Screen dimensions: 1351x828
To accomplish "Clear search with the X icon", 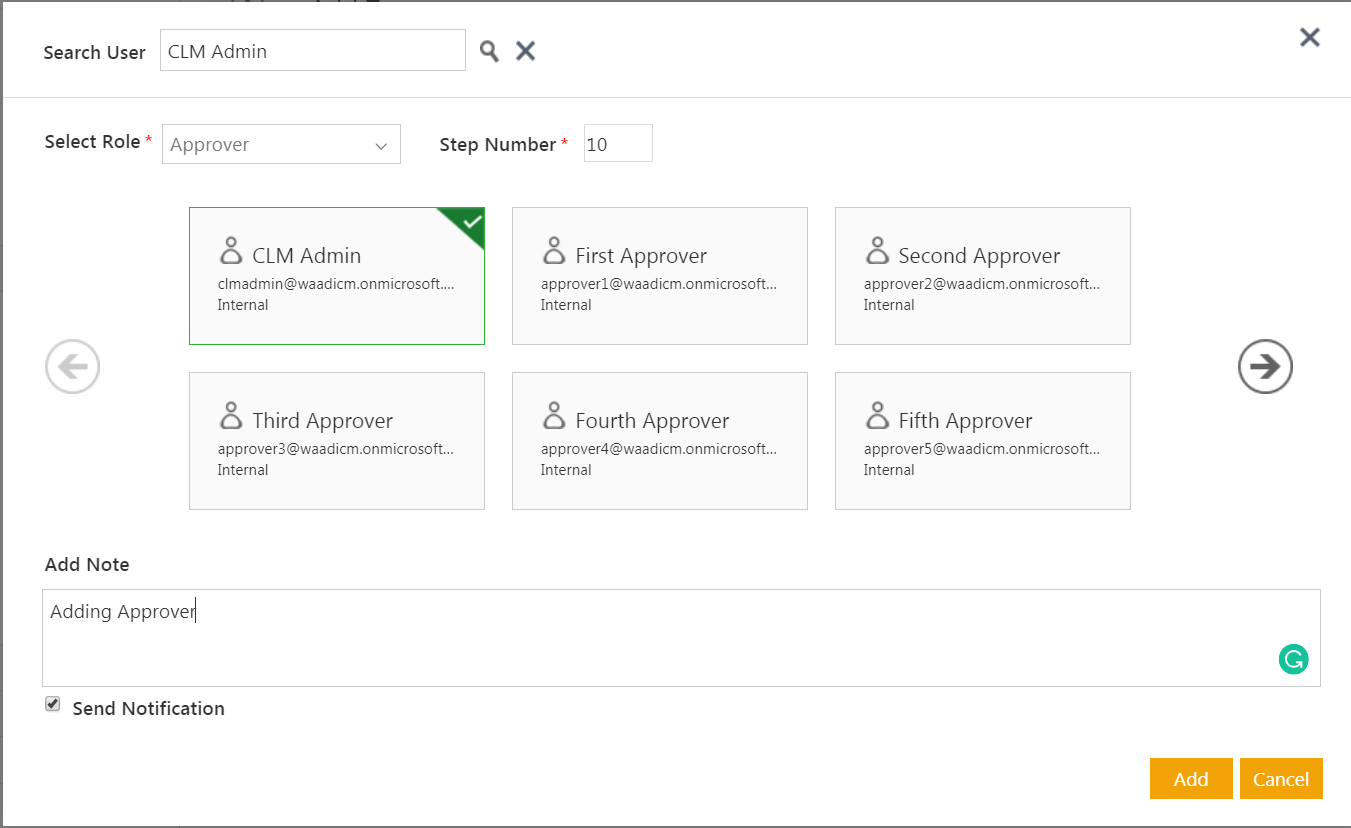I will click(x=525, y=51).
